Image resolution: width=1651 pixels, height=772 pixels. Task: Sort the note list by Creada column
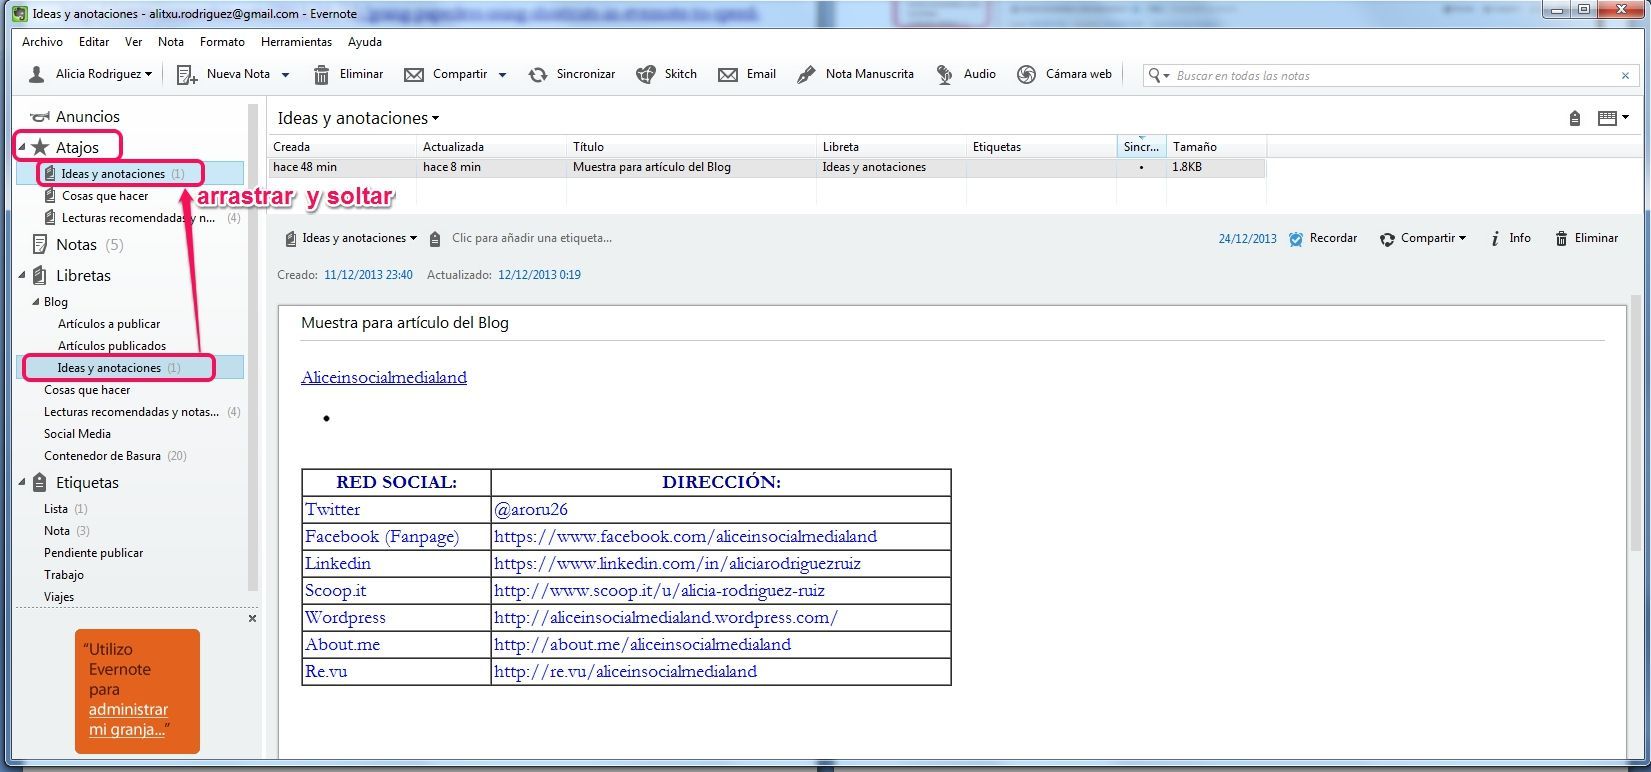[x=342, y=147]
